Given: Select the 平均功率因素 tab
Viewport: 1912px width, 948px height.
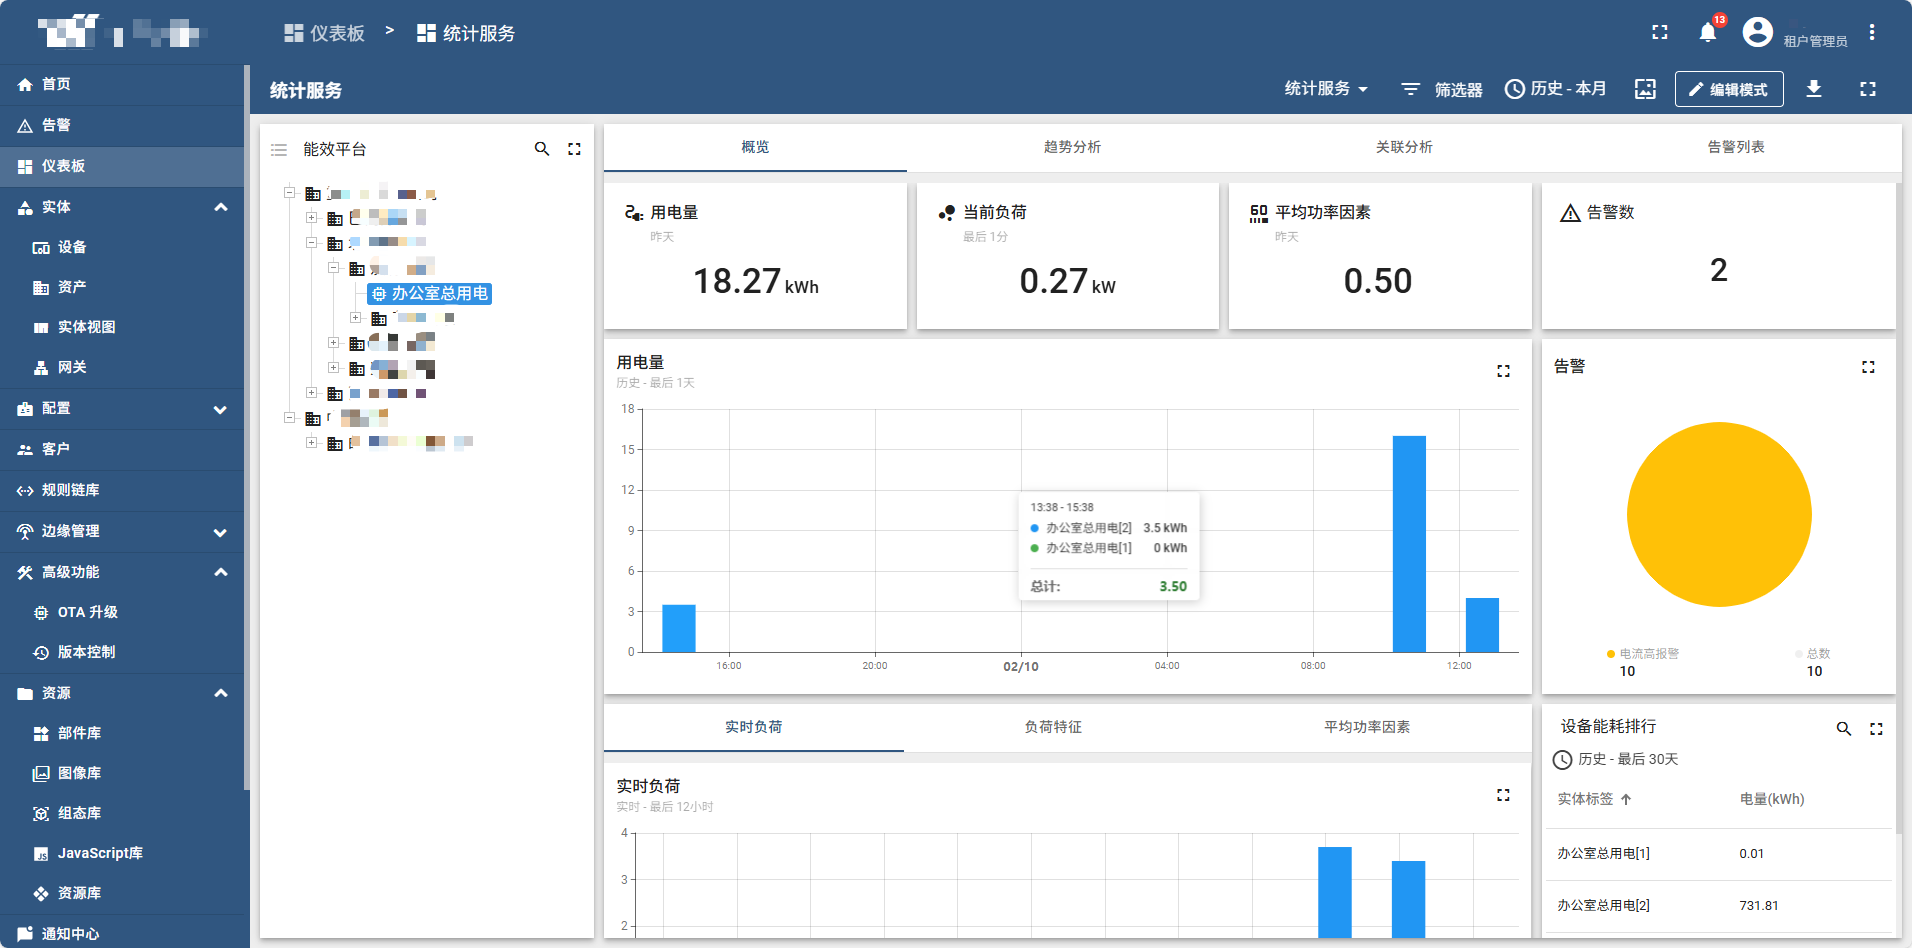Looking at the screenshot, I should (1367, 727).
